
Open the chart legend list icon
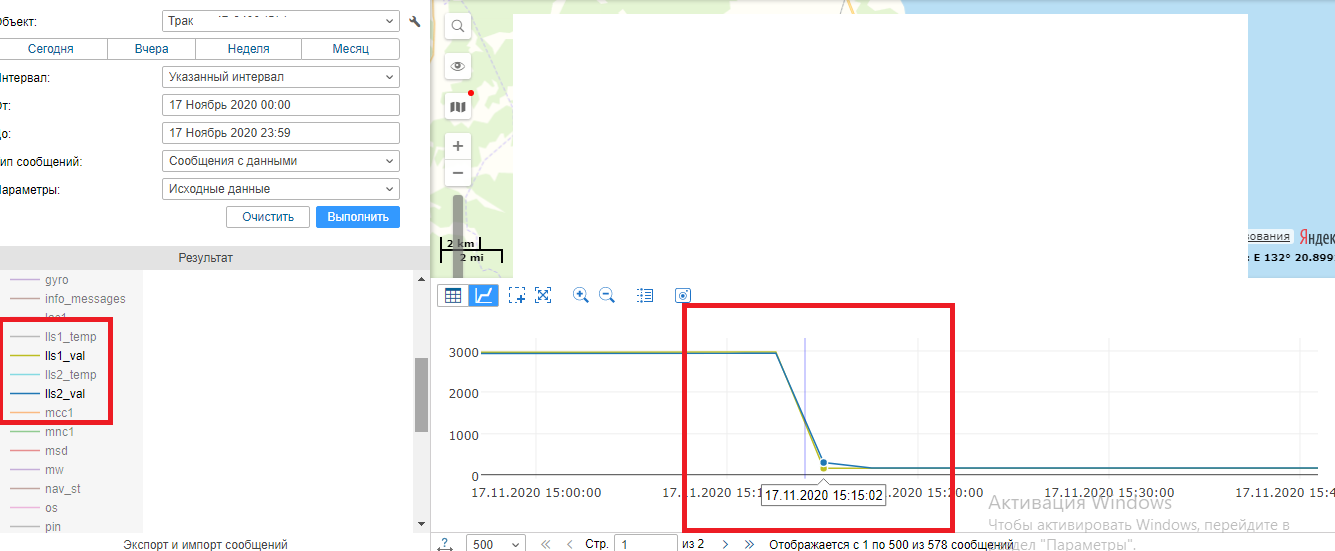pyautogui.click(x=645, y=295)
